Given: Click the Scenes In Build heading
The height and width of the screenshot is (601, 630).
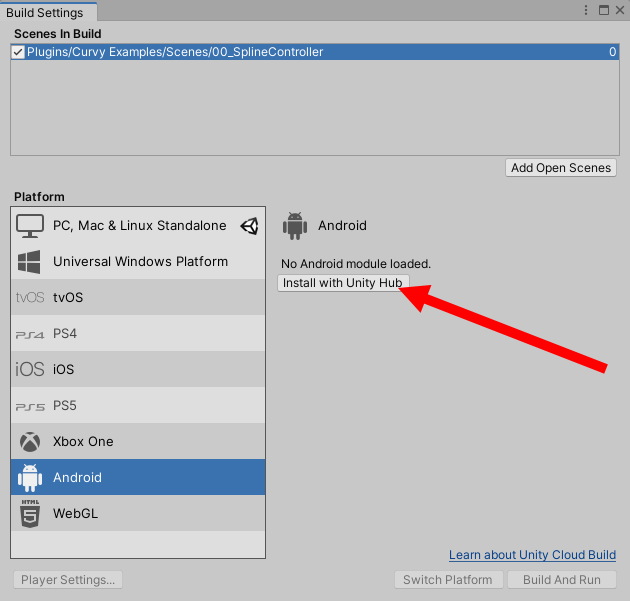Looking at the screenshot, I should (x=57, y=34).
